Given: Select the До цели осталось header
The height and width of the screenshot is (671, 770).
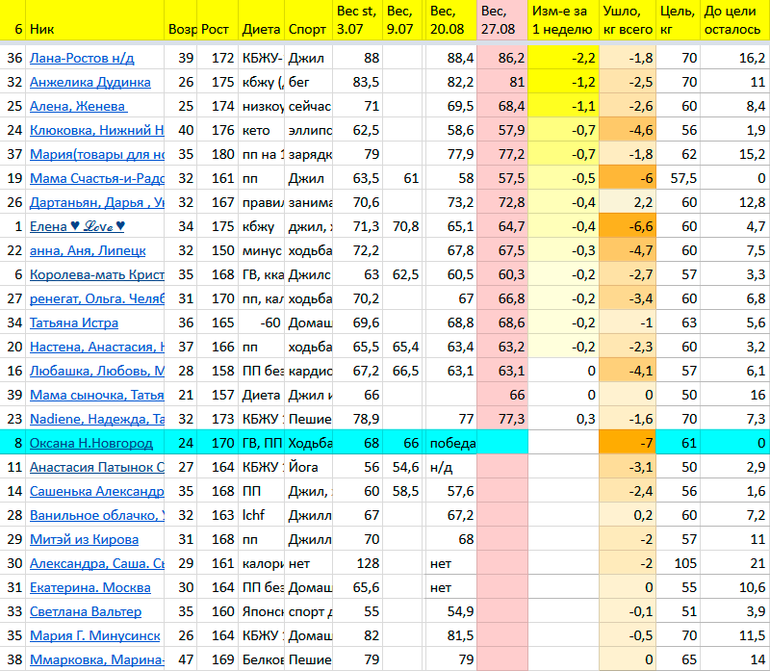Looking at the screenshot, I should click(x=733, y=20).
